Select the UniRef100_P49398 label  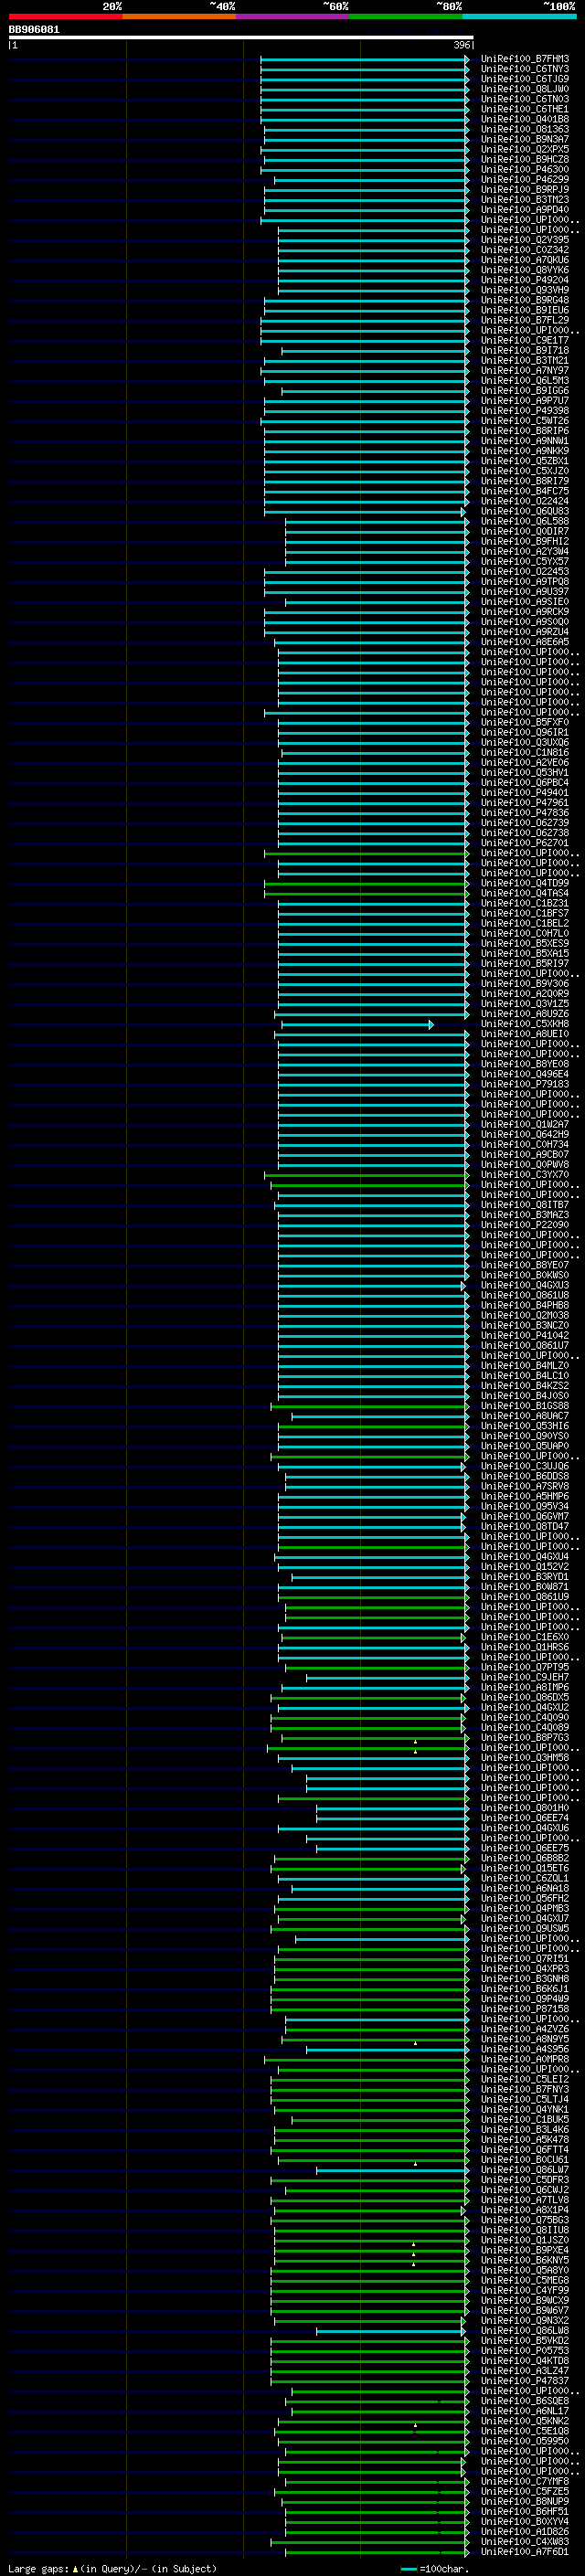point(525,411)
